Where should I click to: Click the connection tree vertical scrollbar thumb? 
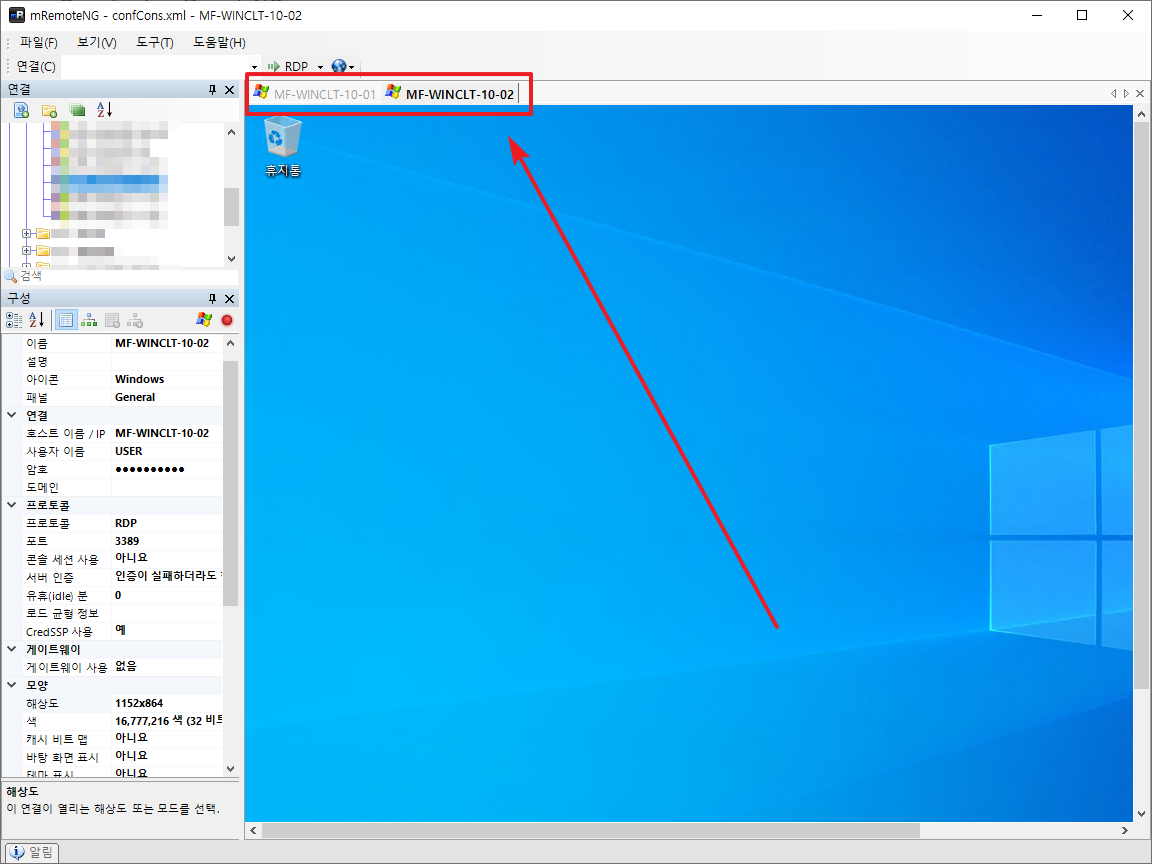231,206
